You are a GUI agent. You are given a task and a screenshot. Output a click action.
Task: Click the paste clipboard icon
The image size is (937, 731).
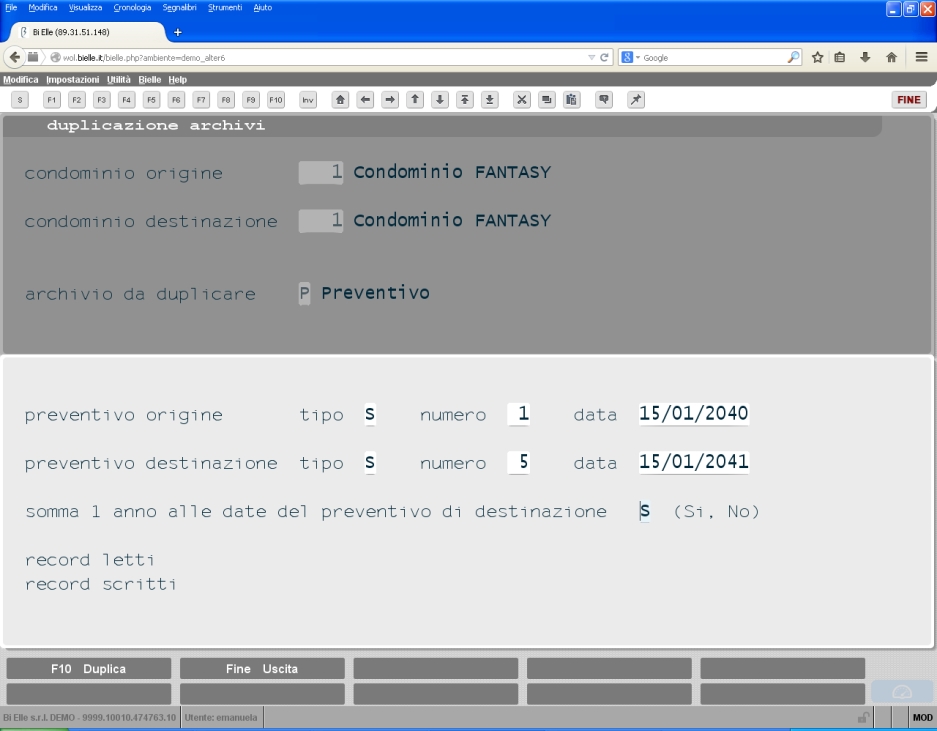pos(571,100)
